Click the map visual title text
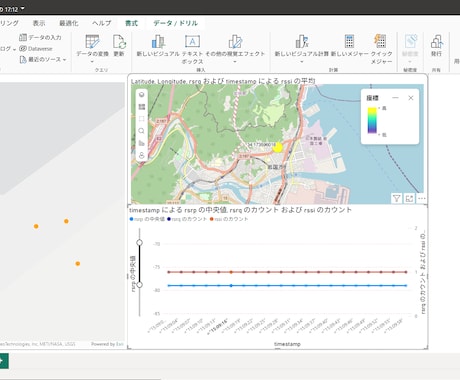Screen dimensions: 460x380 click(x=223, y=81)
